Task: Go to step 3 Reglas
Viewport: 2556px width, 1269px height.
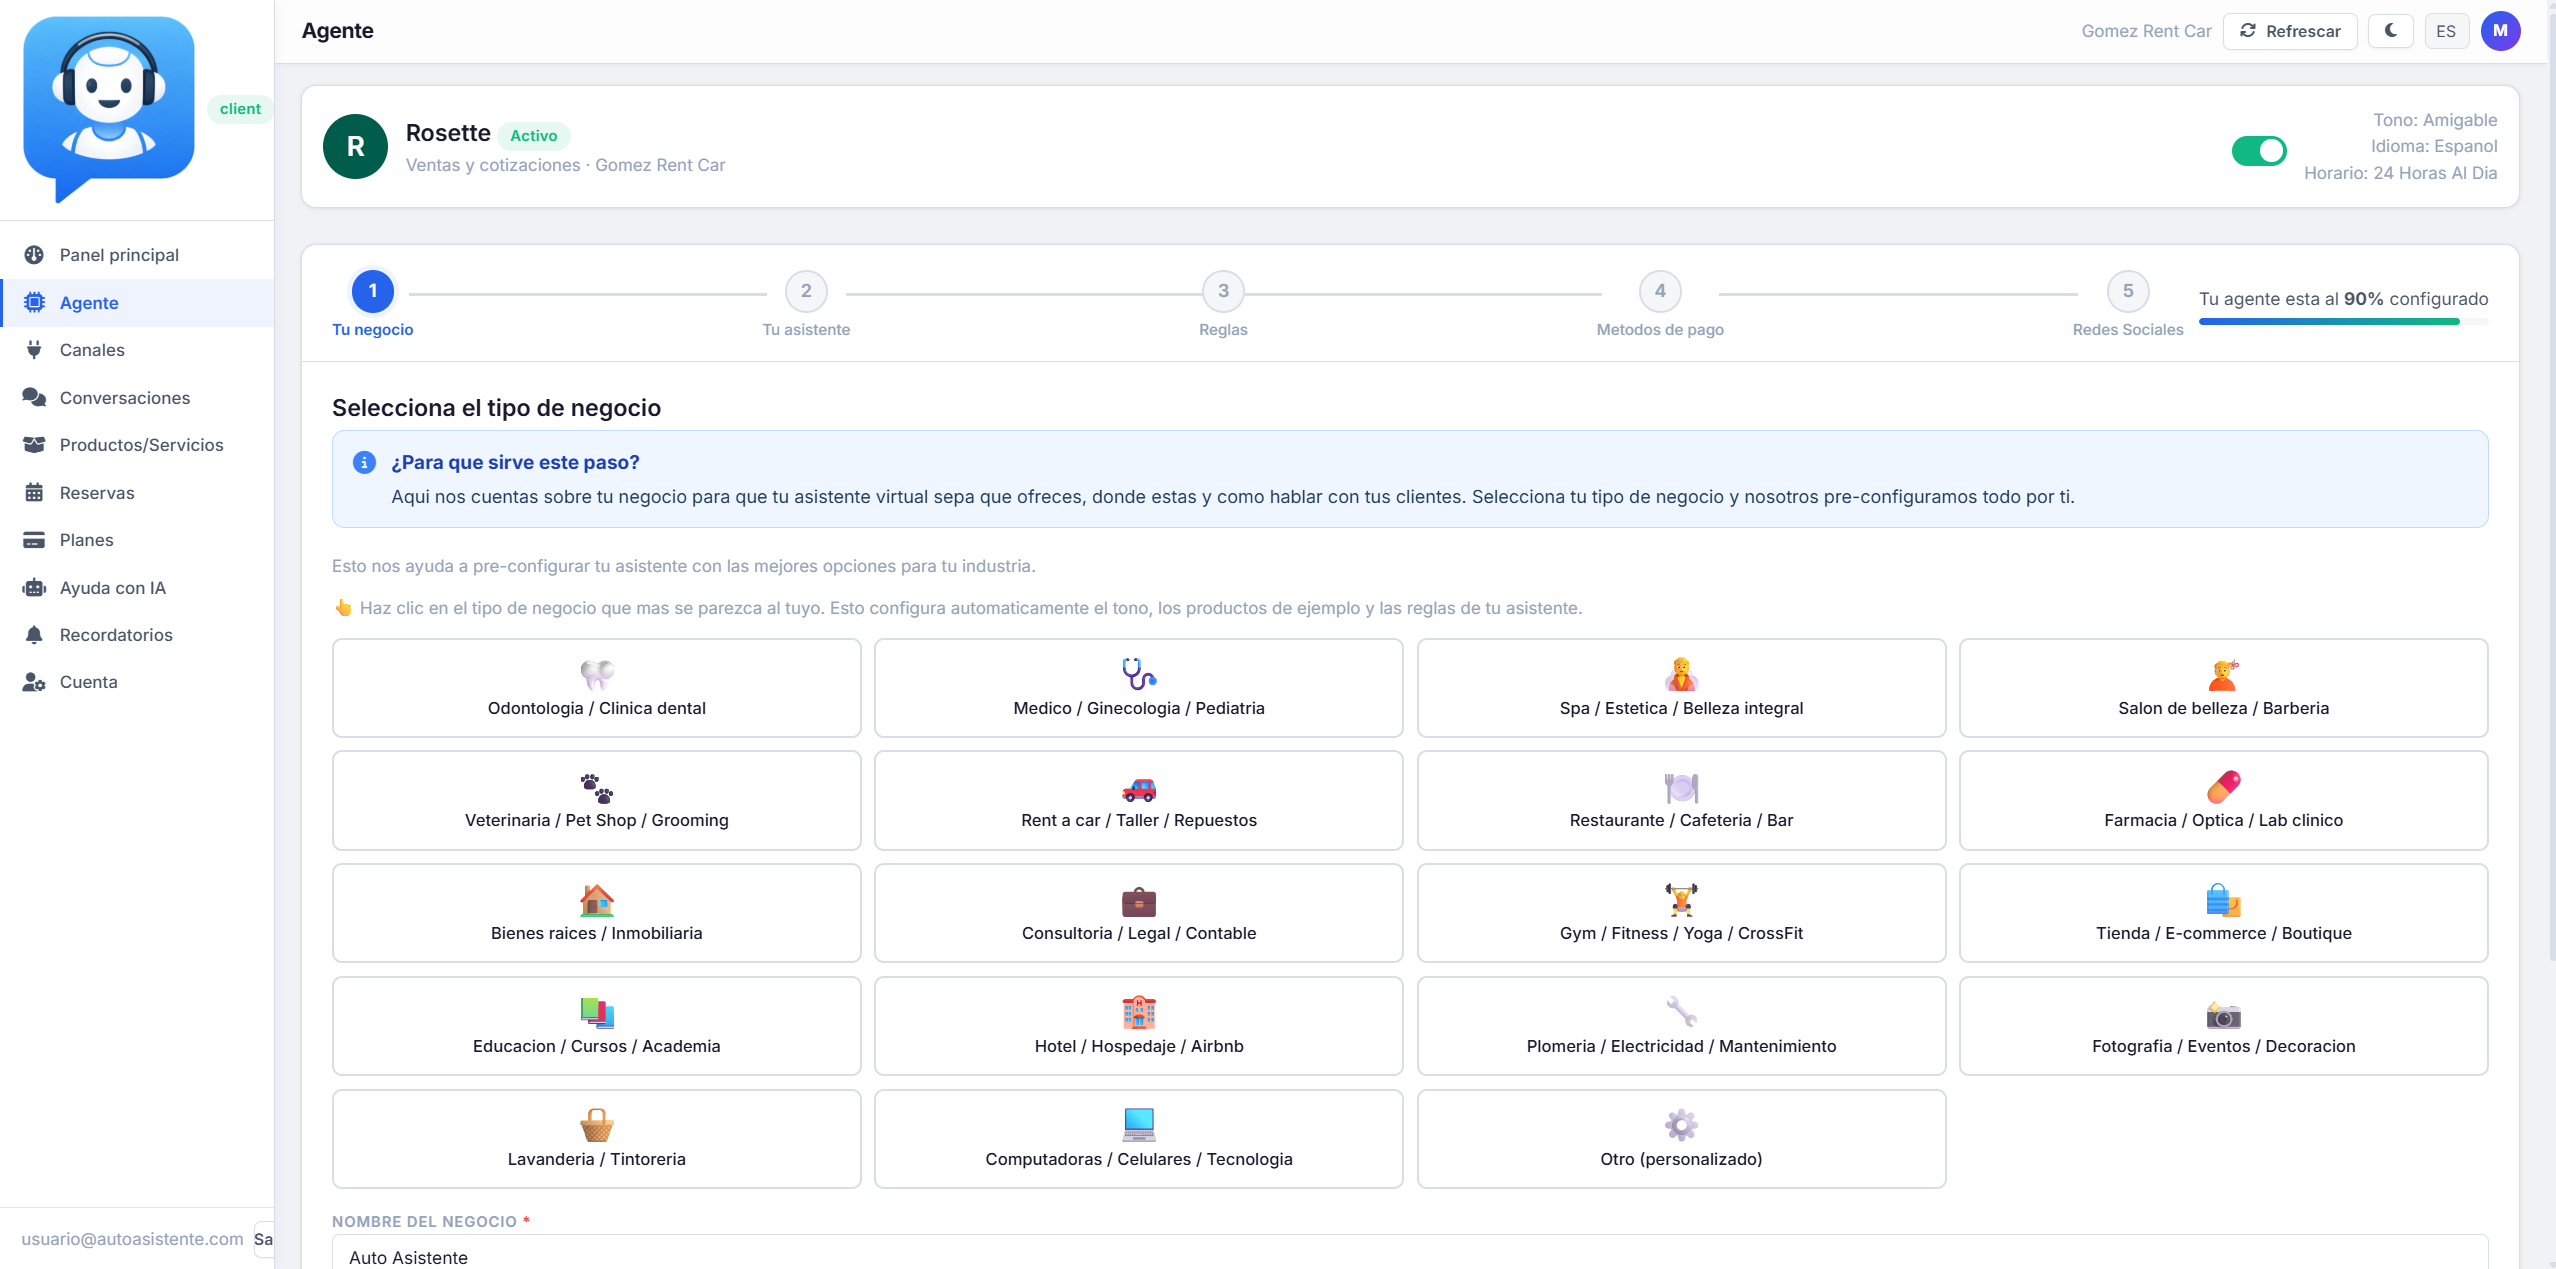Action: [1222, 292]
